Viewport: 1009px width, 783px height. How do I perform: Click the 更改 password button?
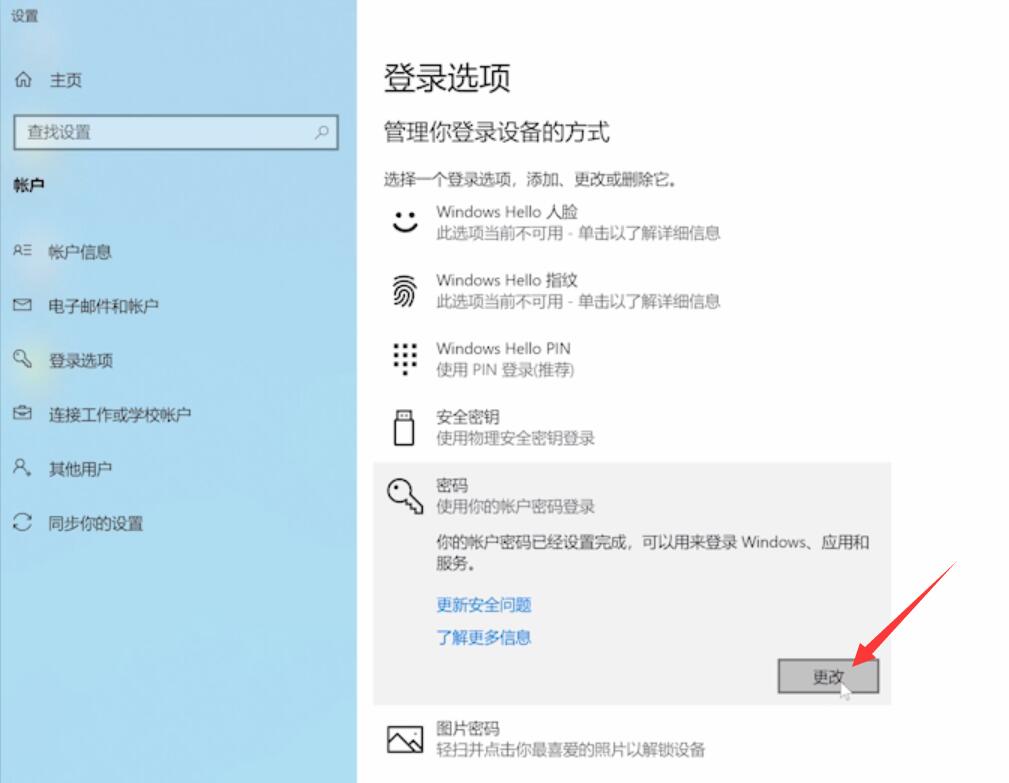click(828, 676)
